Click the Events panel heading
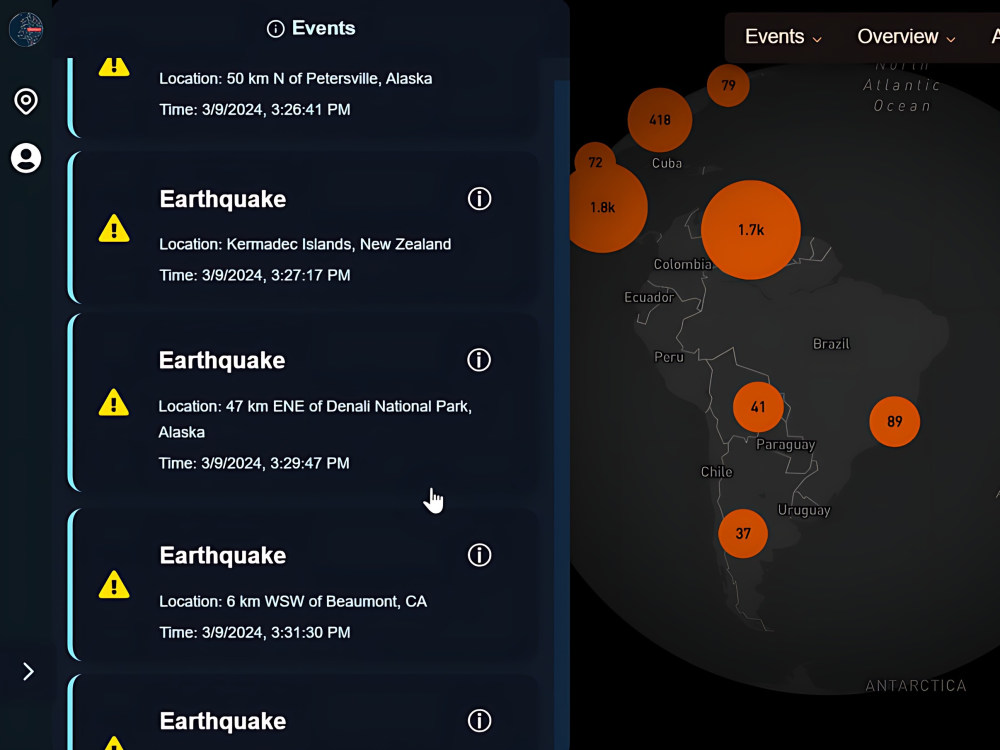The height and width of the screenshot is (750, 1000). point(323,29)
